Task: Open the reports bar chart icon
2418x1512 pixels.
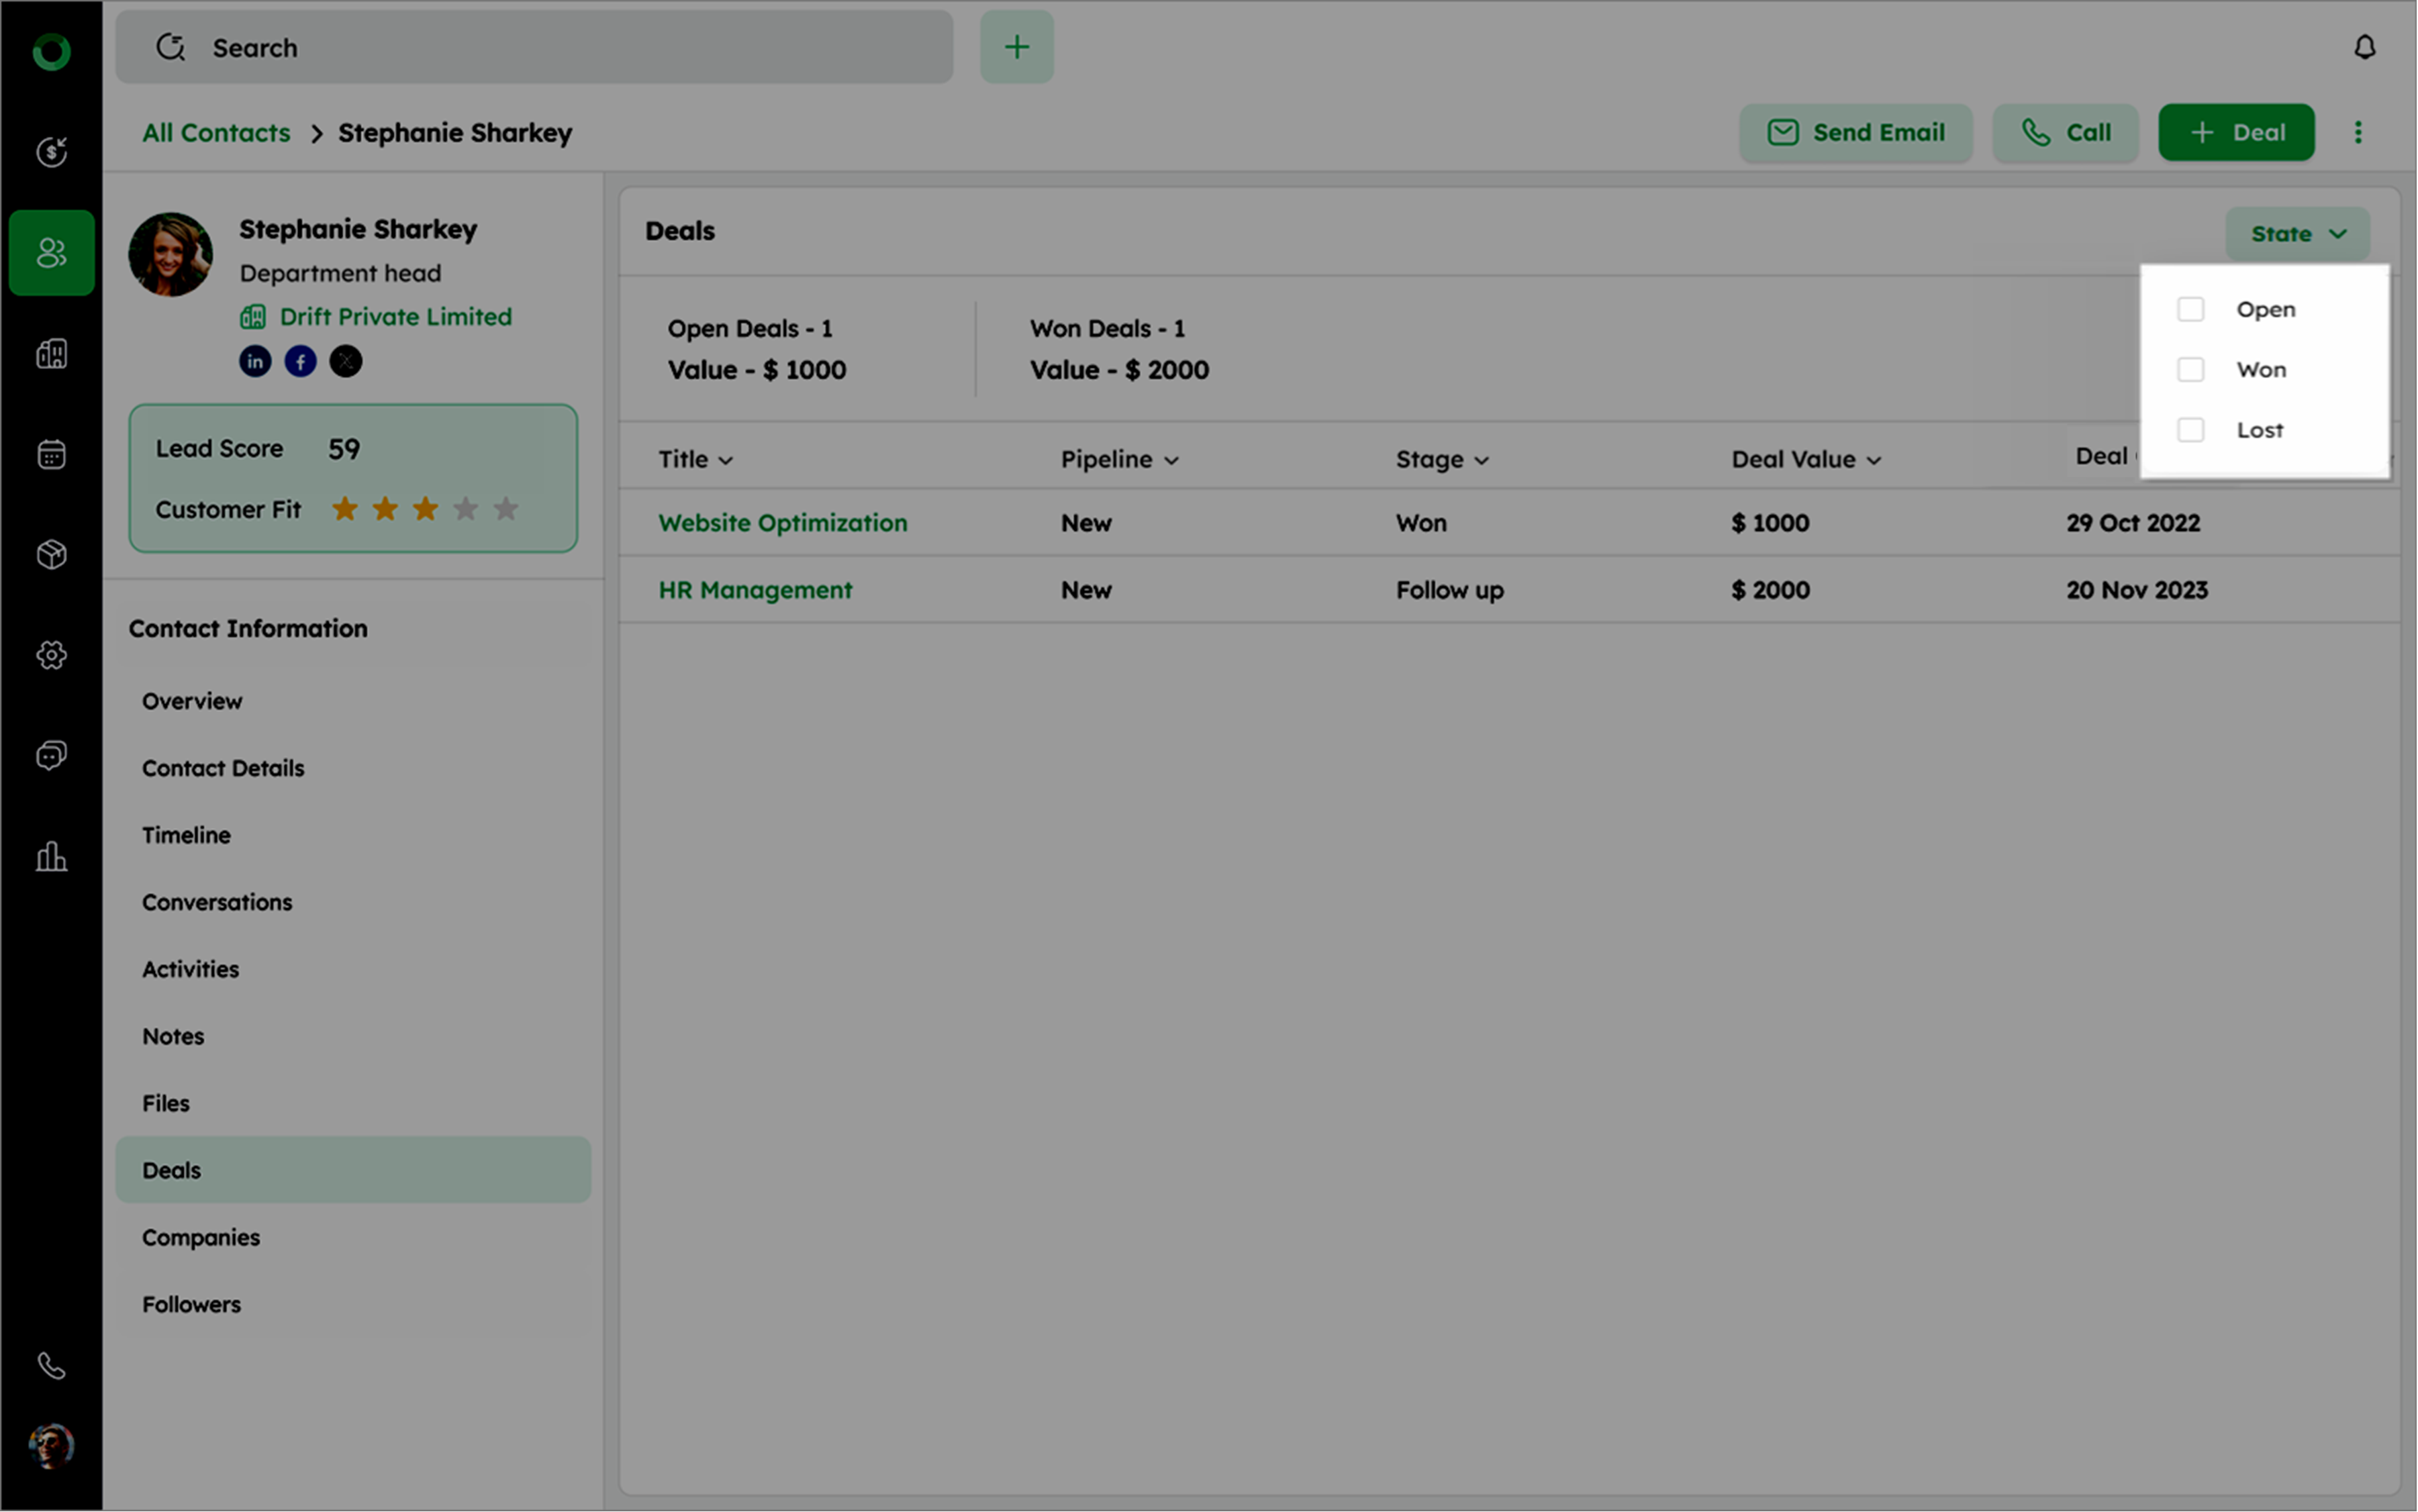Action: tap(51, 856)
